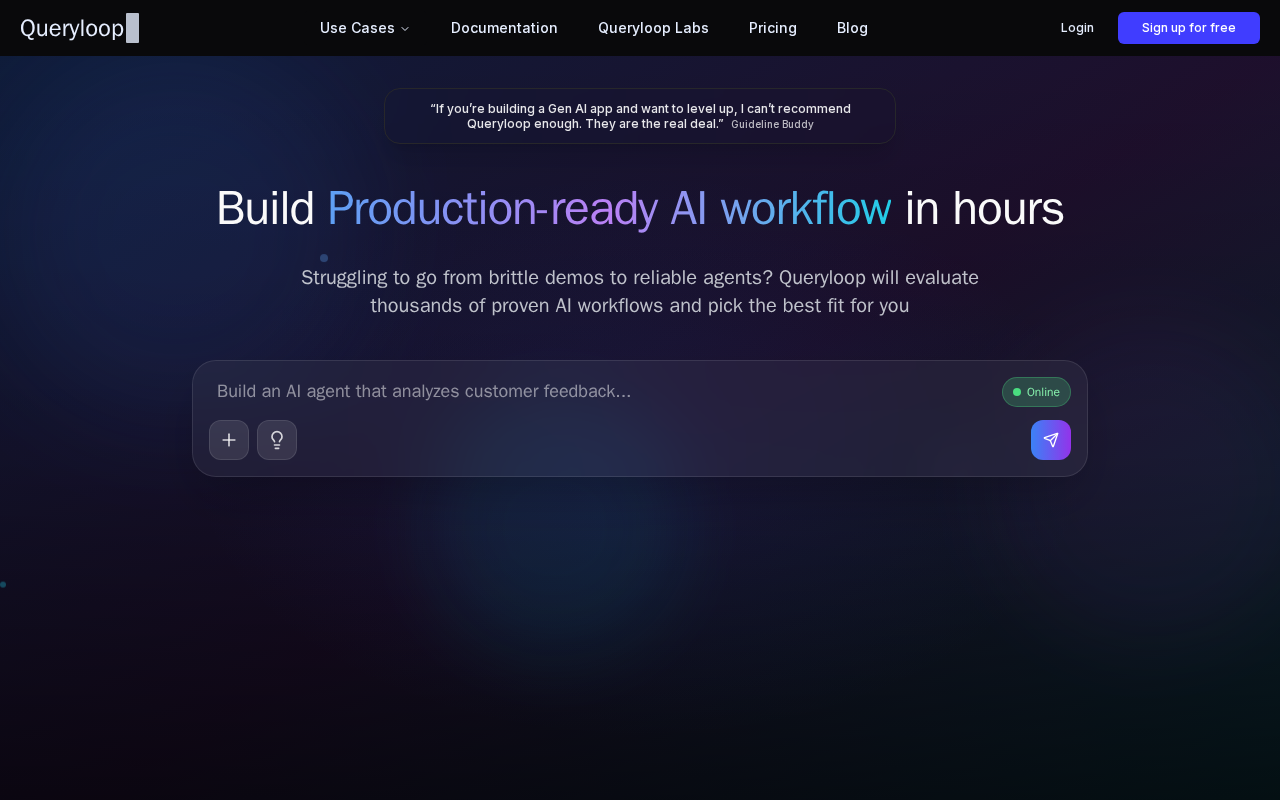Viewport: 1280px width, 800px height.
Task: Visit the Blog page
Action: coord(852,28)
